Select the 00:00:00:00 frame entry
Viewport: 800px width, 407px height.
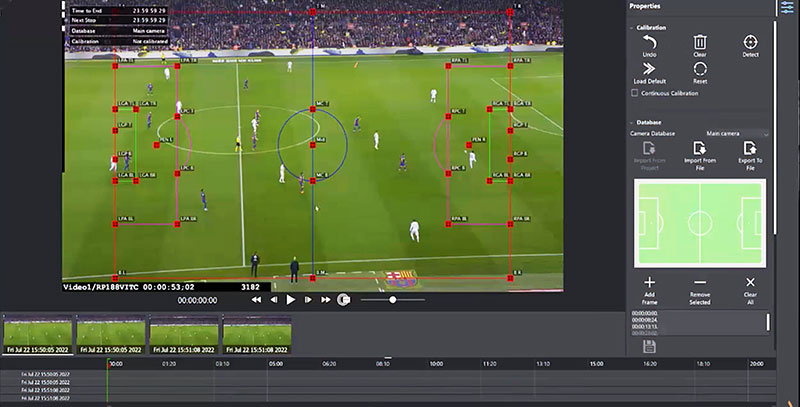pyautogui.click(x=644, y=313)
